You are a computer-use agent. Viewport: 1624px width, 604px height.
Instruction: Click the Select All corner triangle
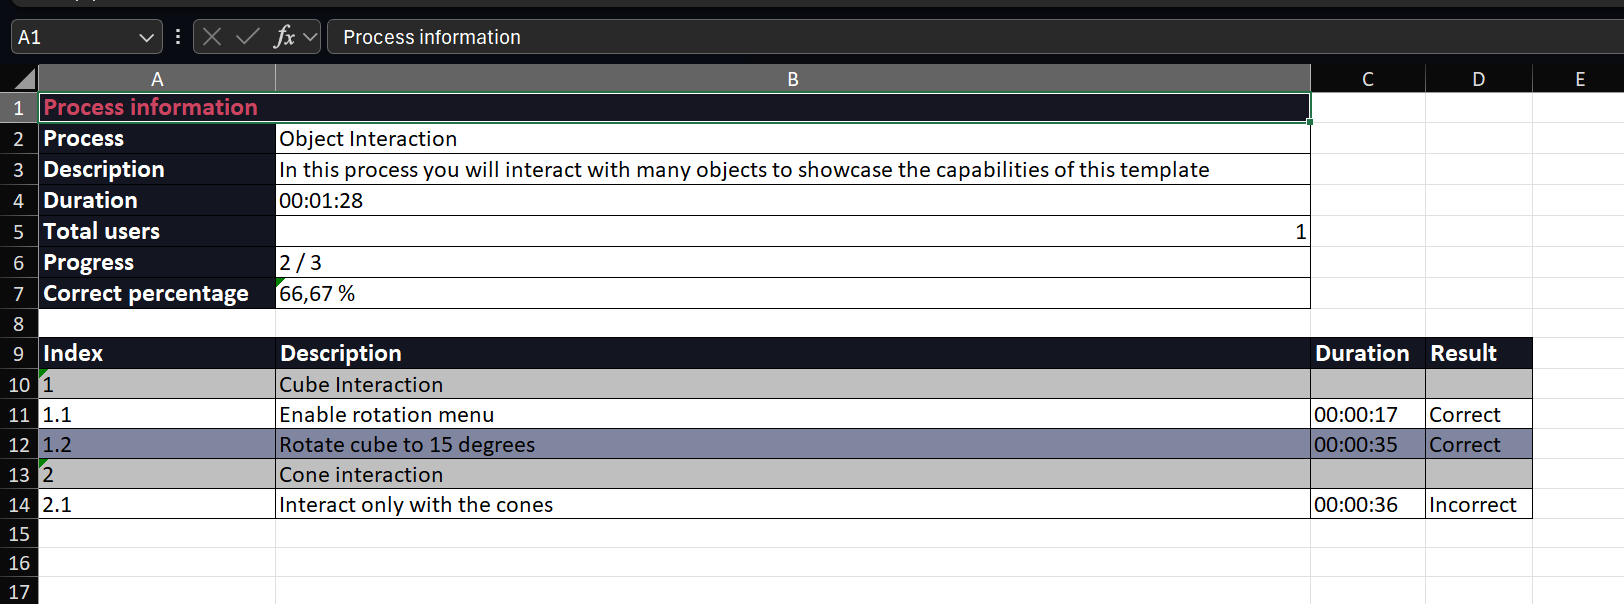[23, 79]
